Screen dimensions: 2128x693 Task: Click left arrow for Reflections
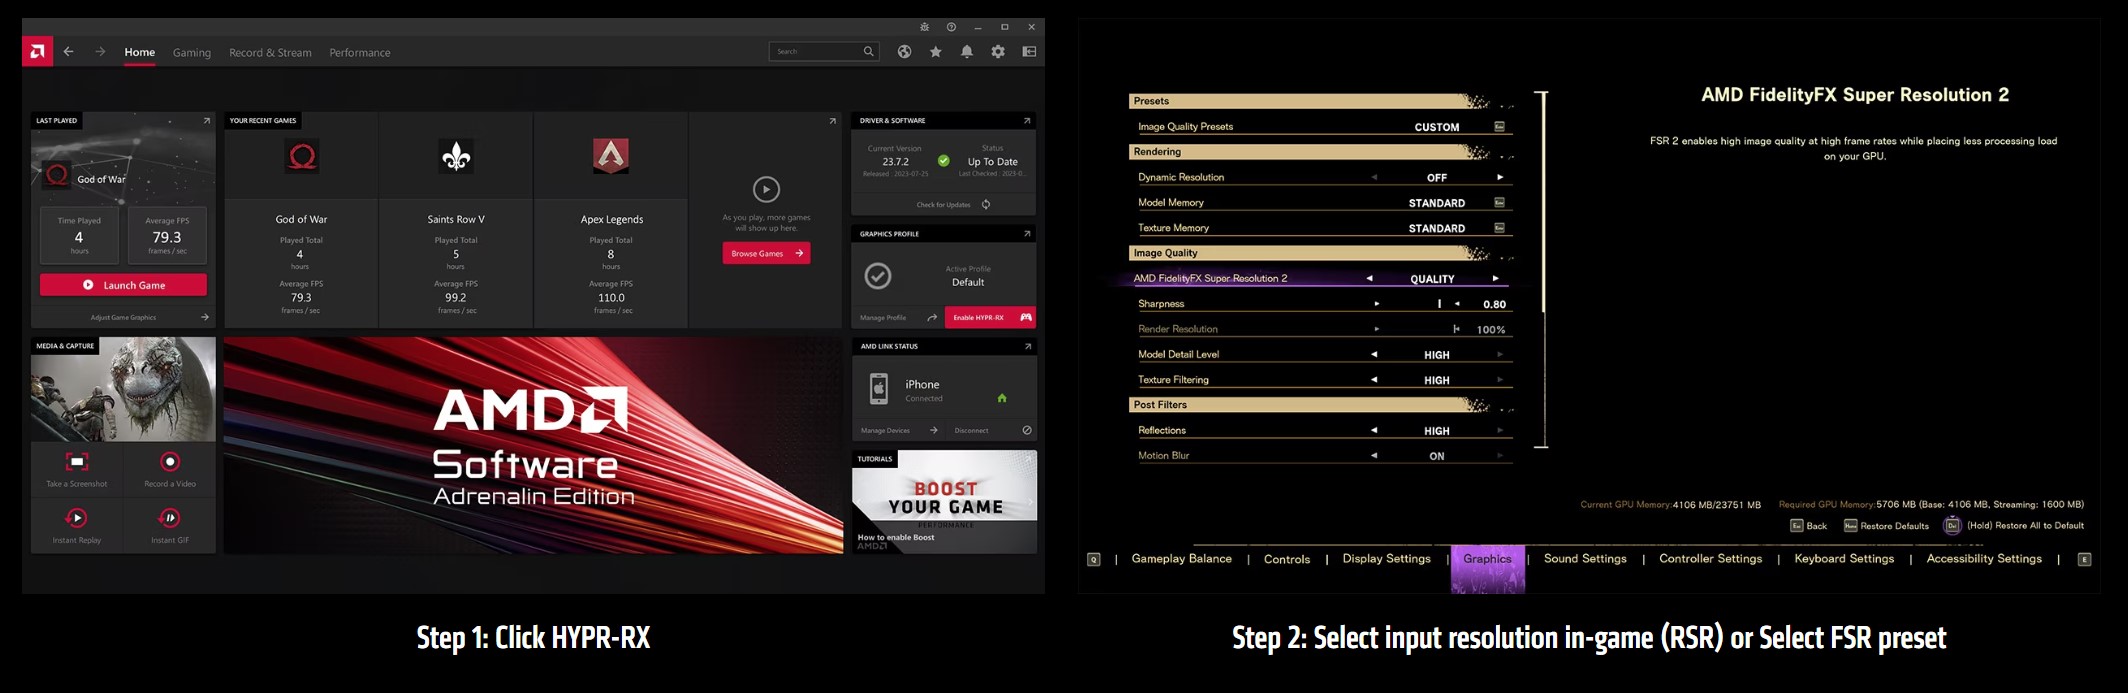pyautogui.click(x=1374, y=431)
